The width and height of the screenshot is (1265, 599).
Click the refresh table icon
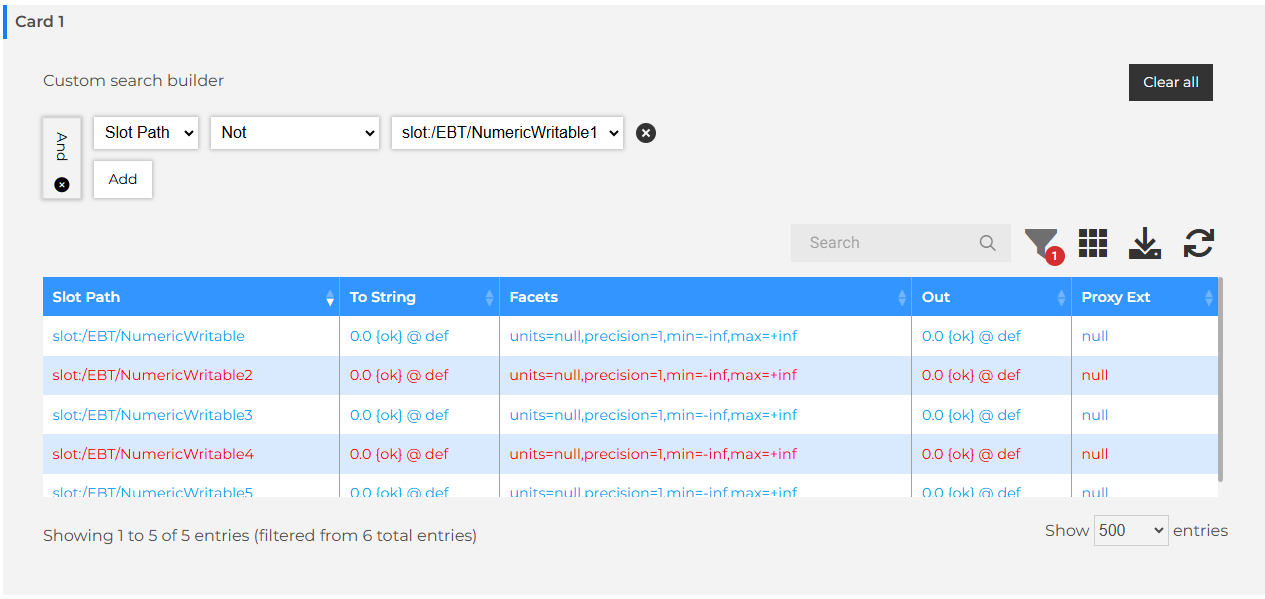(1198, 243)
